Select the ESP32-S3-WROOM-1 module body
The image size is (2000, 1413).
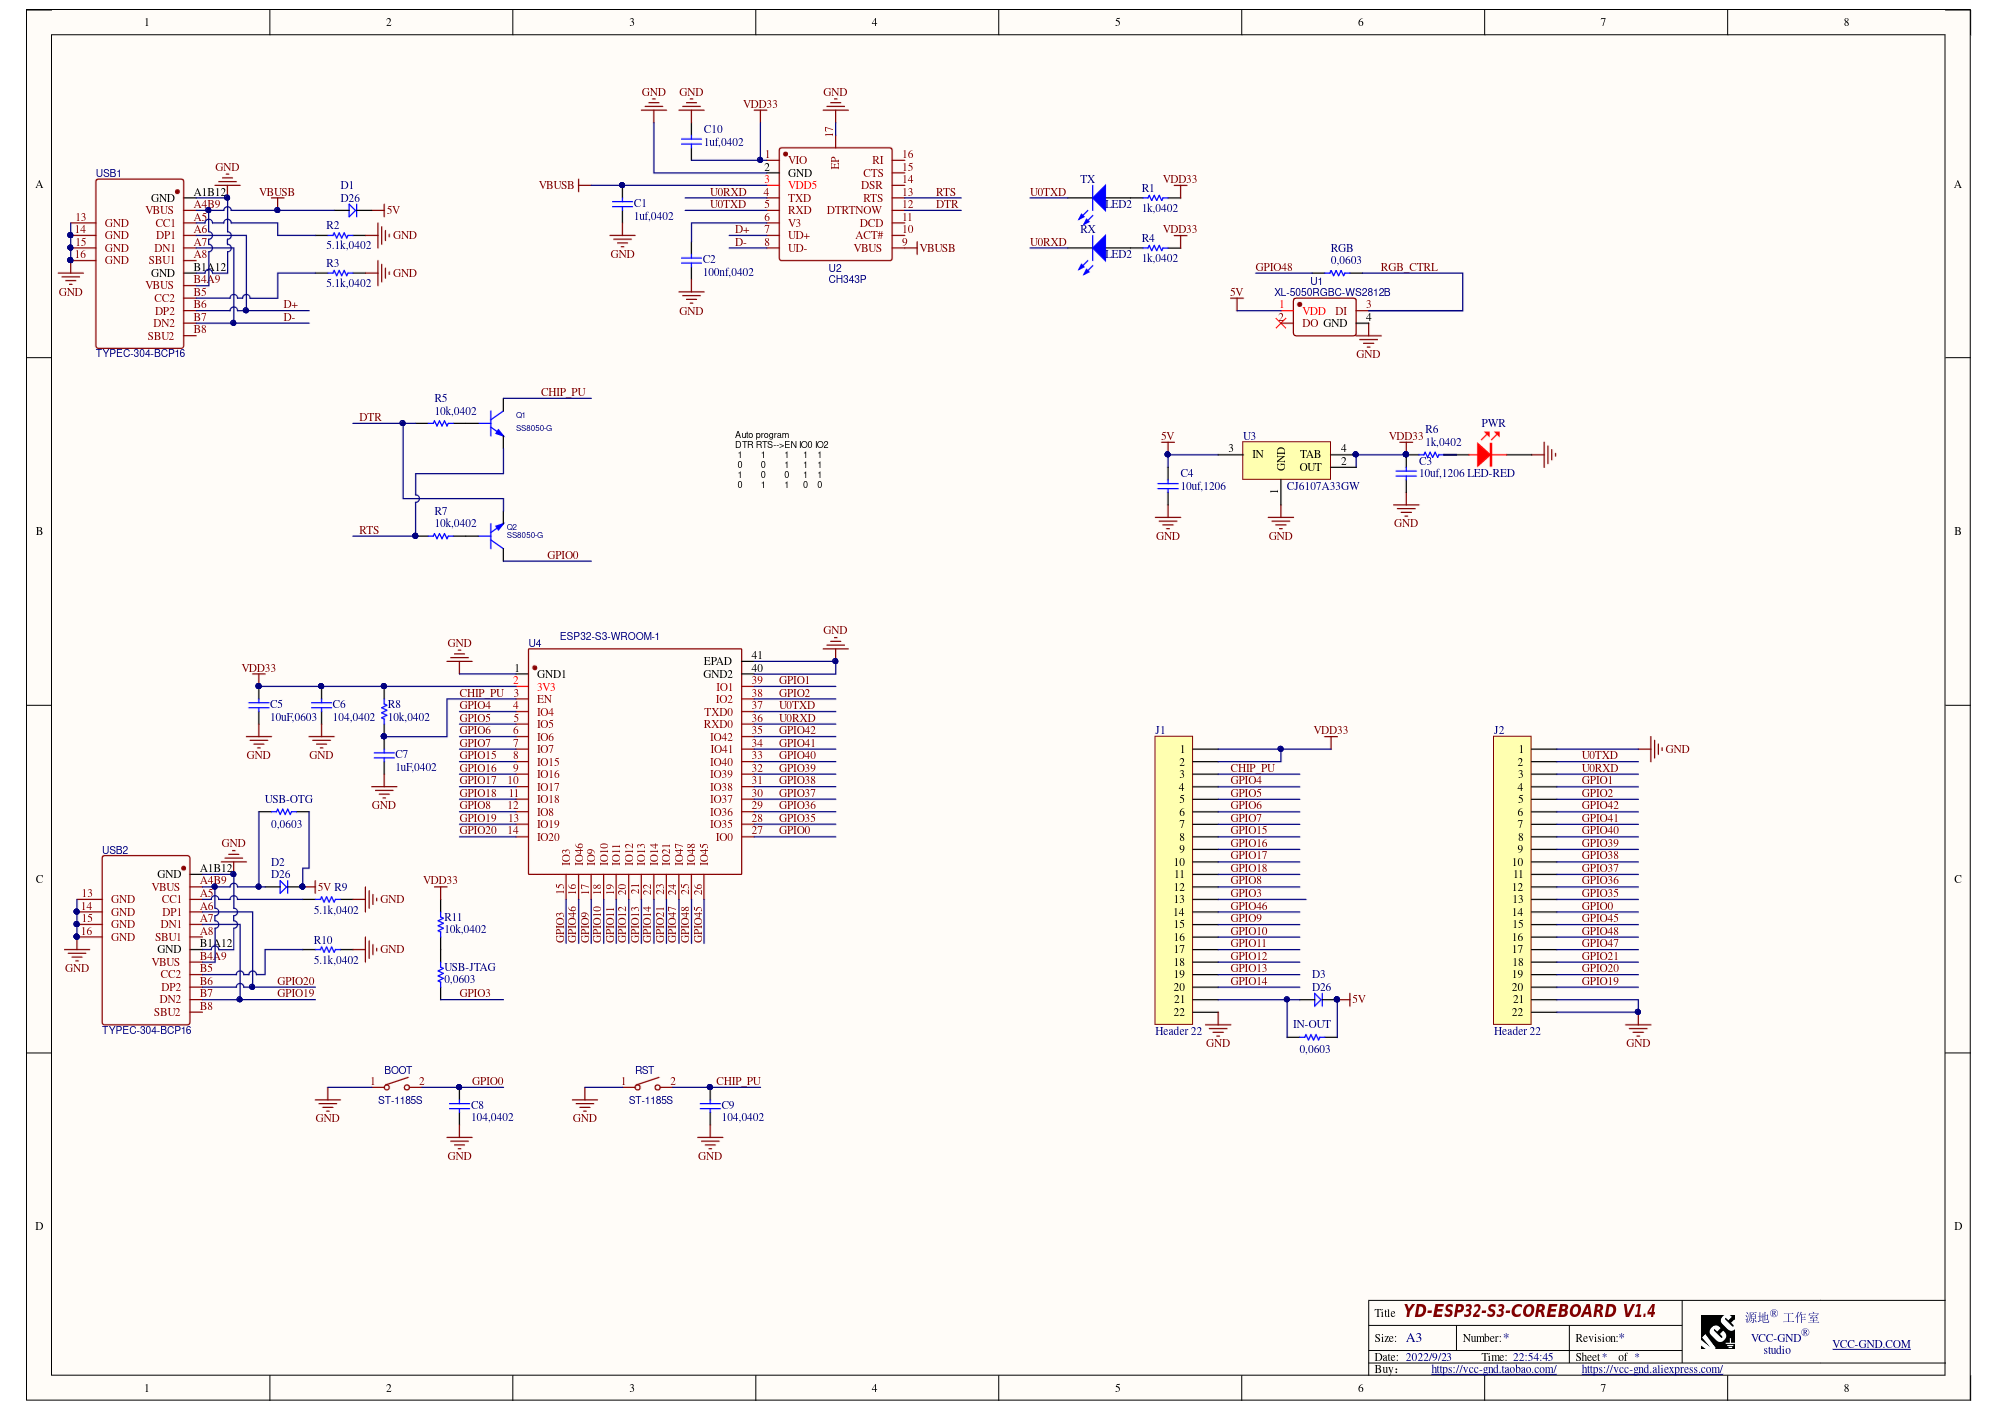click(634, 760)
